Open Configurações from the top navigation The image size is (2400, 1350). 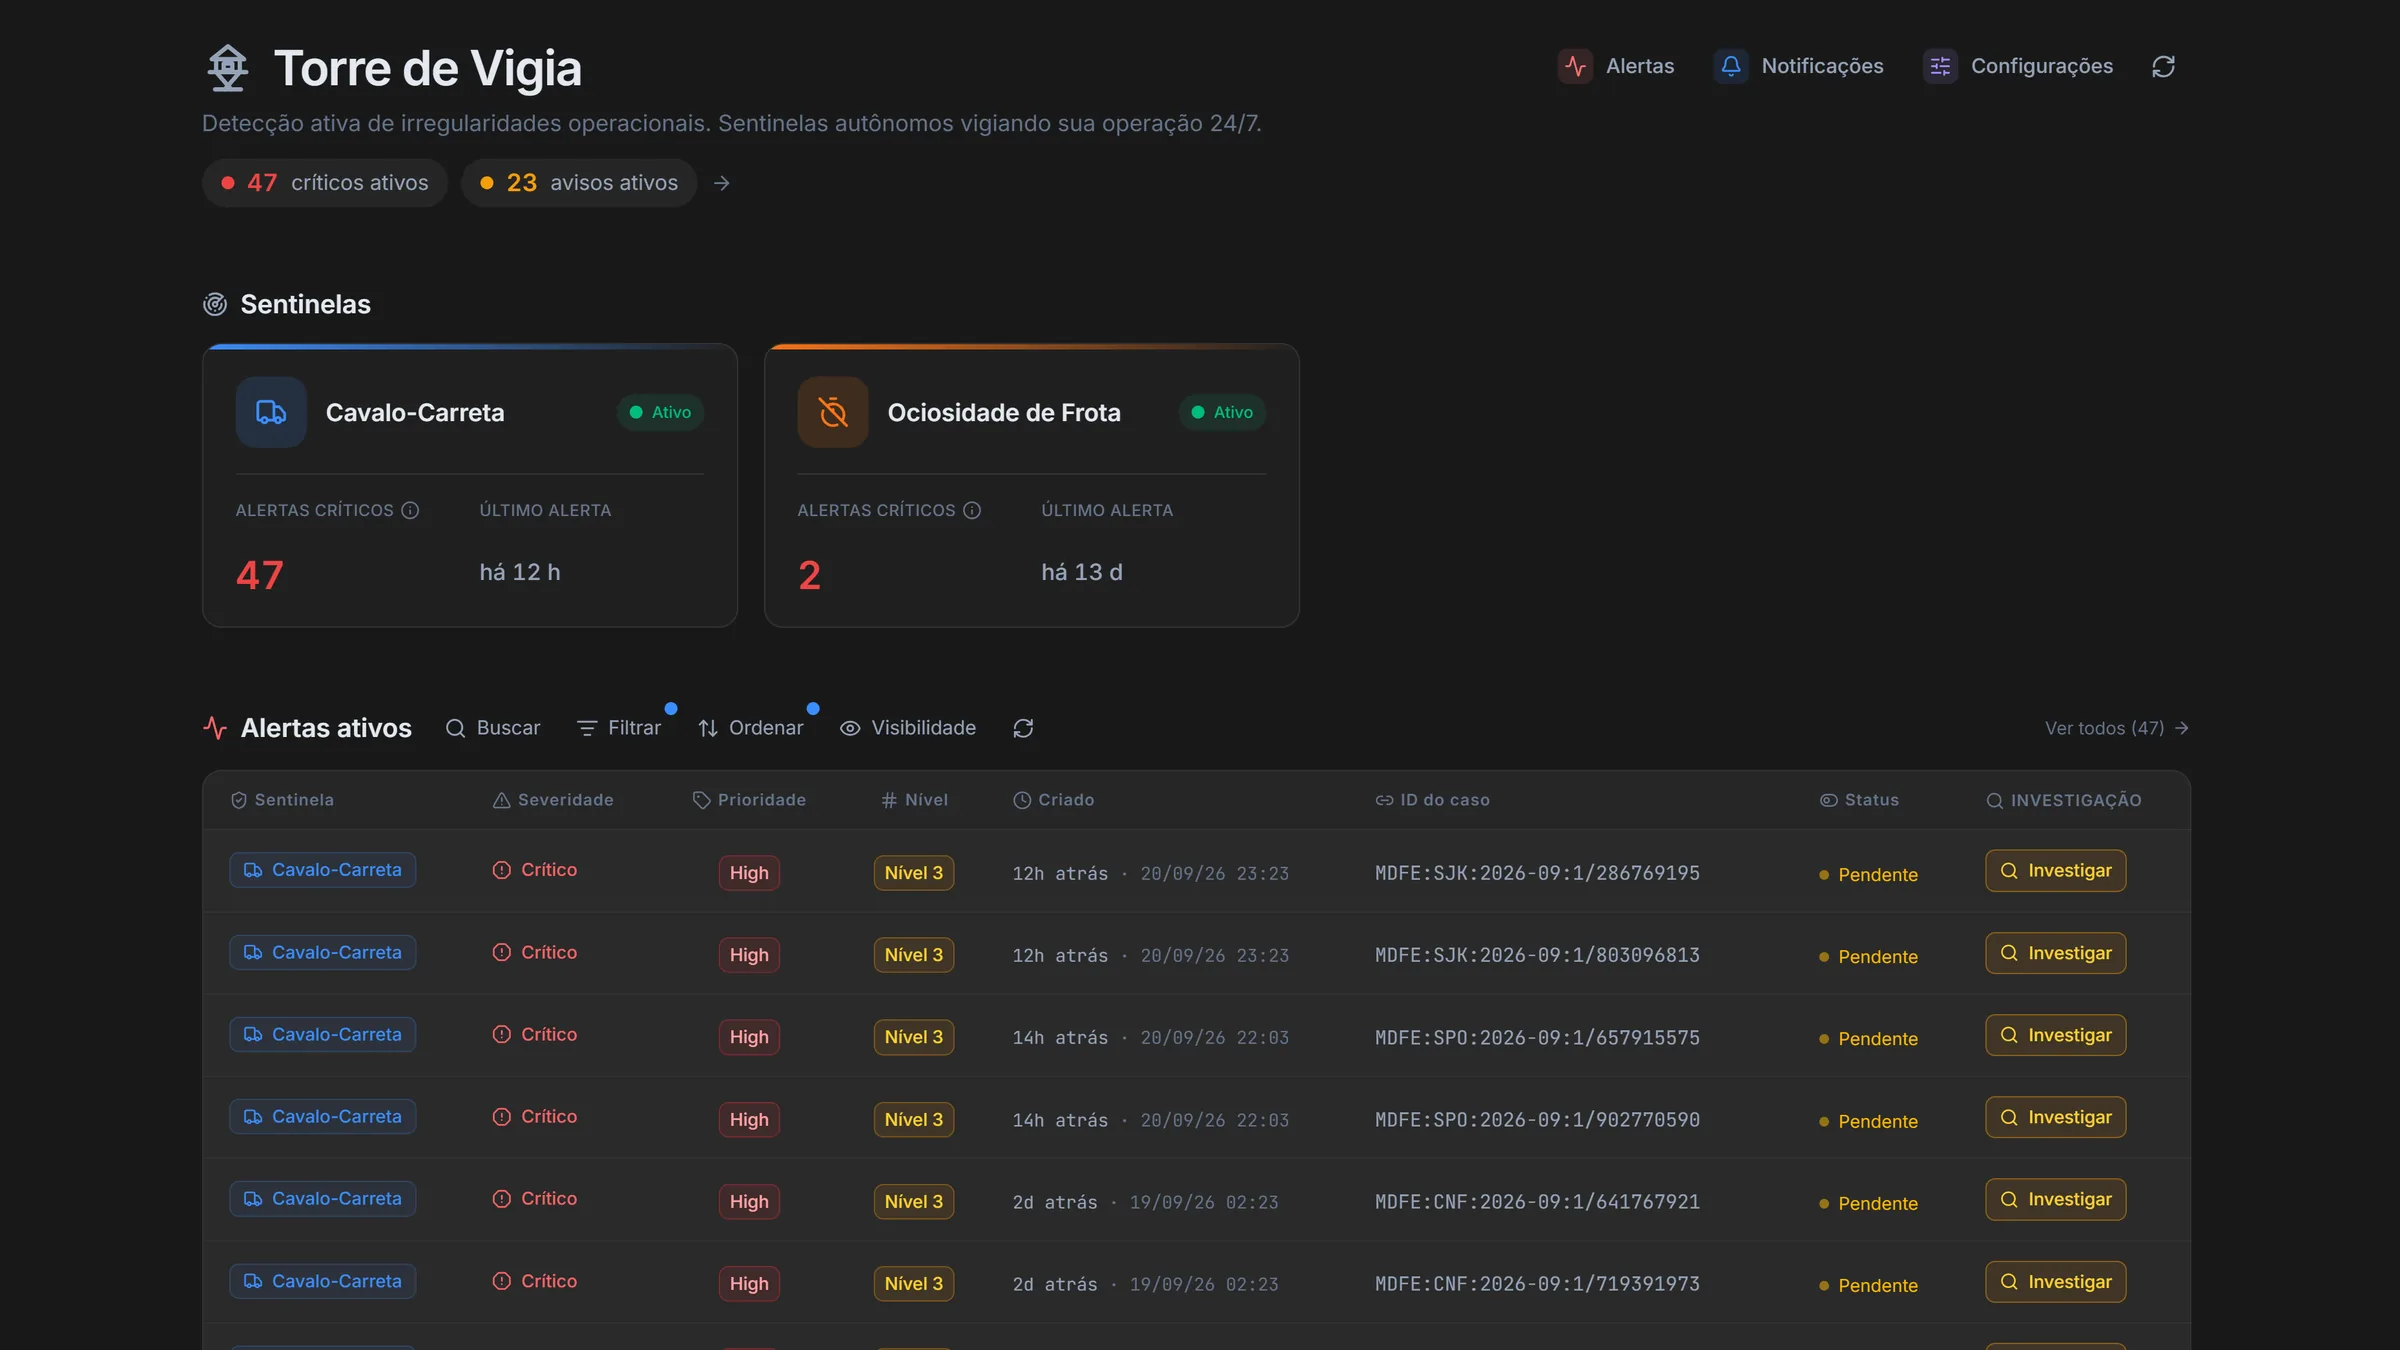2018,66
